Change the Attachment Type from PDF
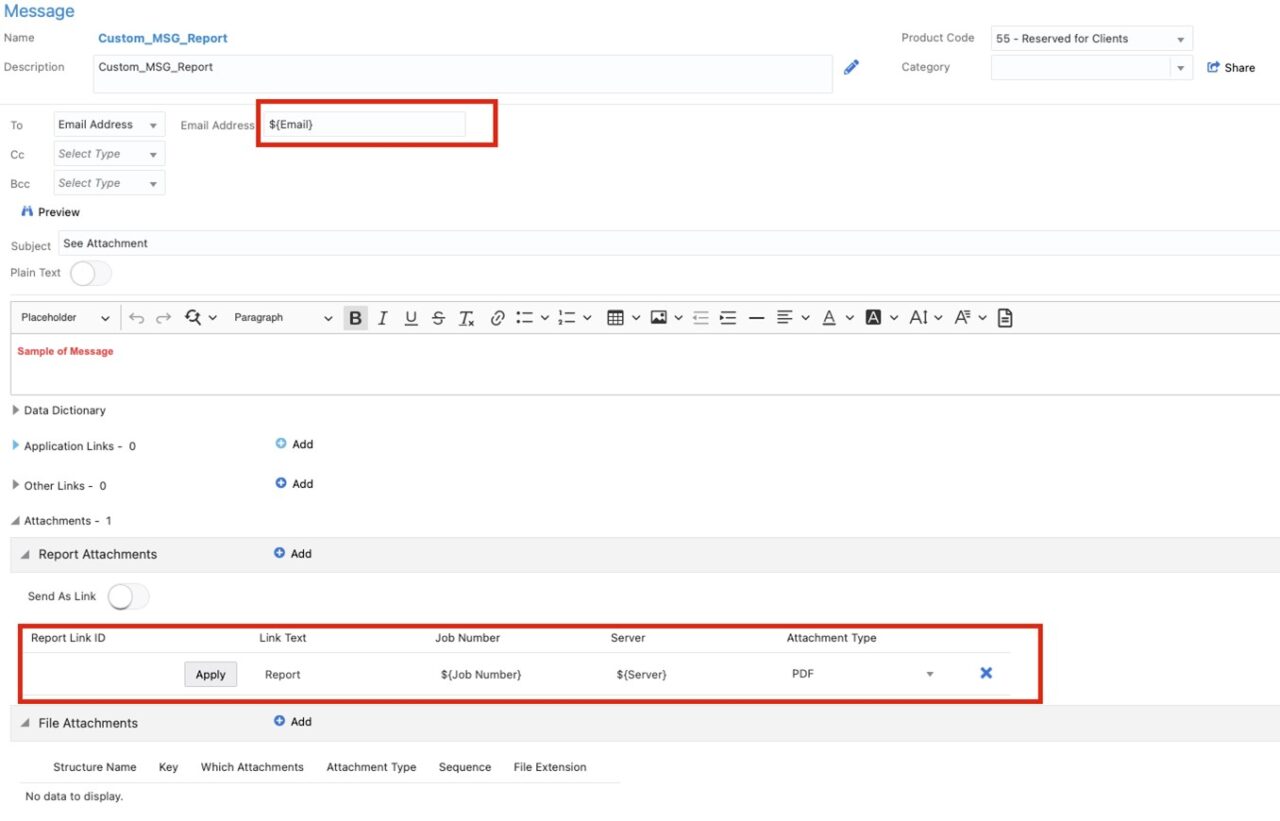Image resolution: width=1280 pixels, height=821 pixels. tap(930, 673)
